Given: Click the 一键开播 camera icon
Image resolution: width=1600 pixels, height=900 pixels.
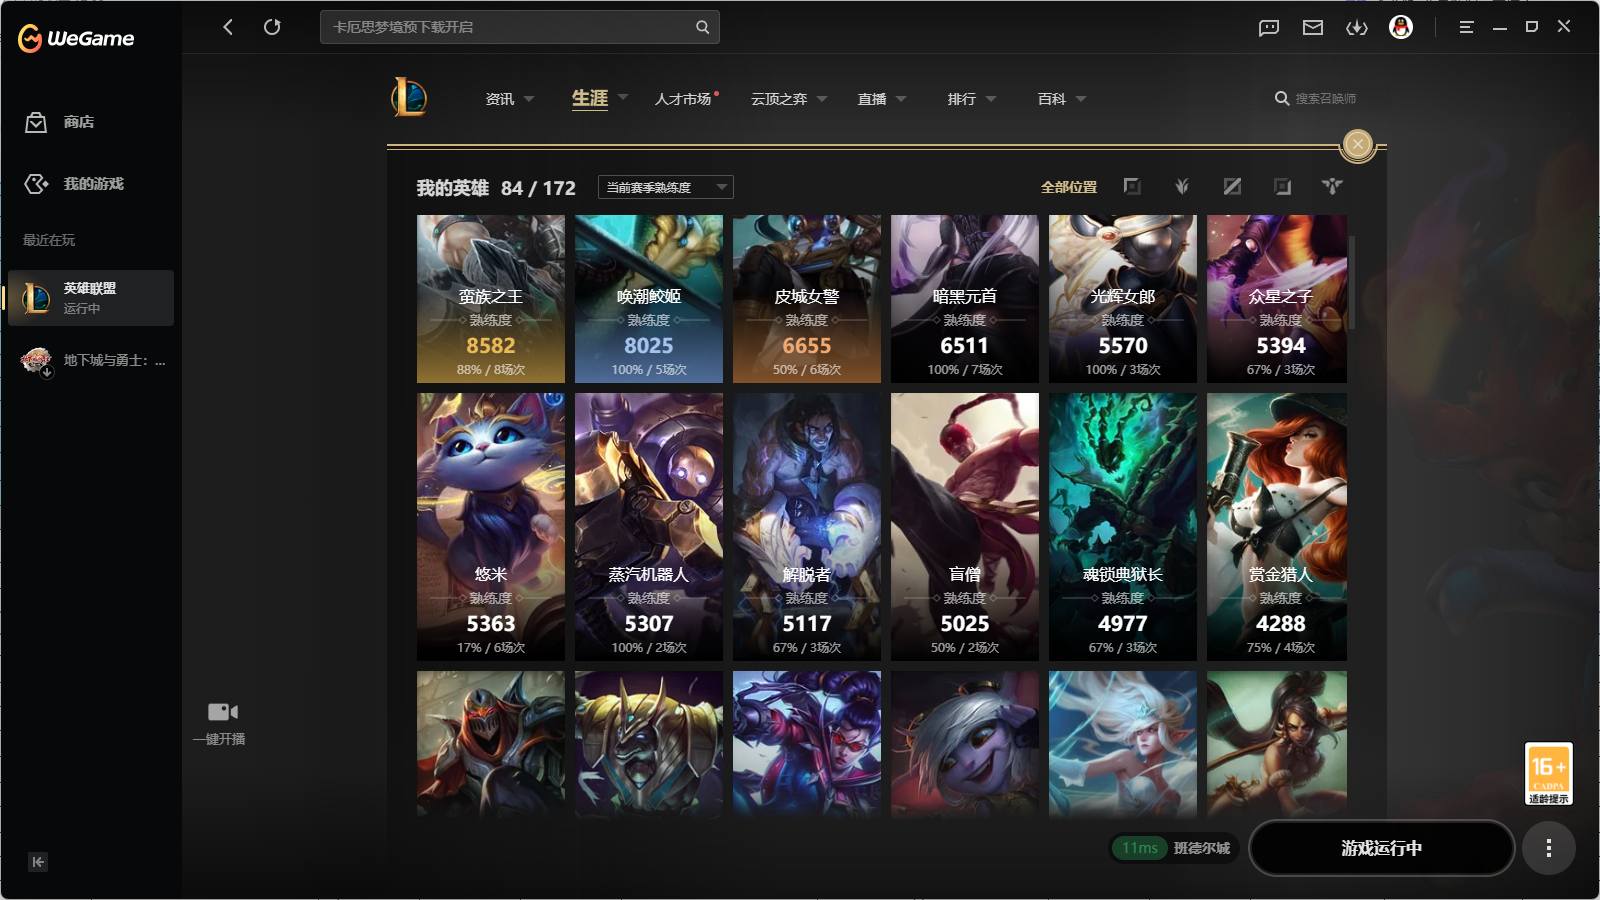Looking at the screenshot, I should coord(222,712).
